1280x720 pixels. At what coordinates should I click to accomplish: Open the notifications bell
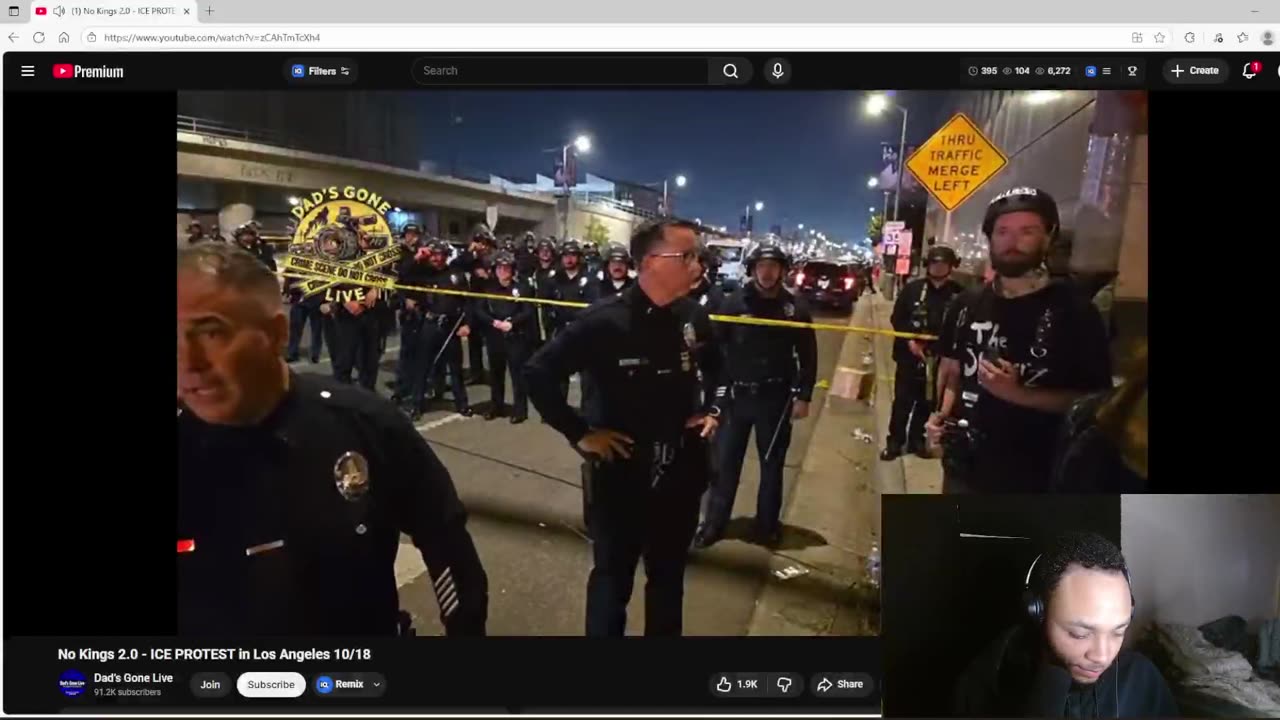1250,71
